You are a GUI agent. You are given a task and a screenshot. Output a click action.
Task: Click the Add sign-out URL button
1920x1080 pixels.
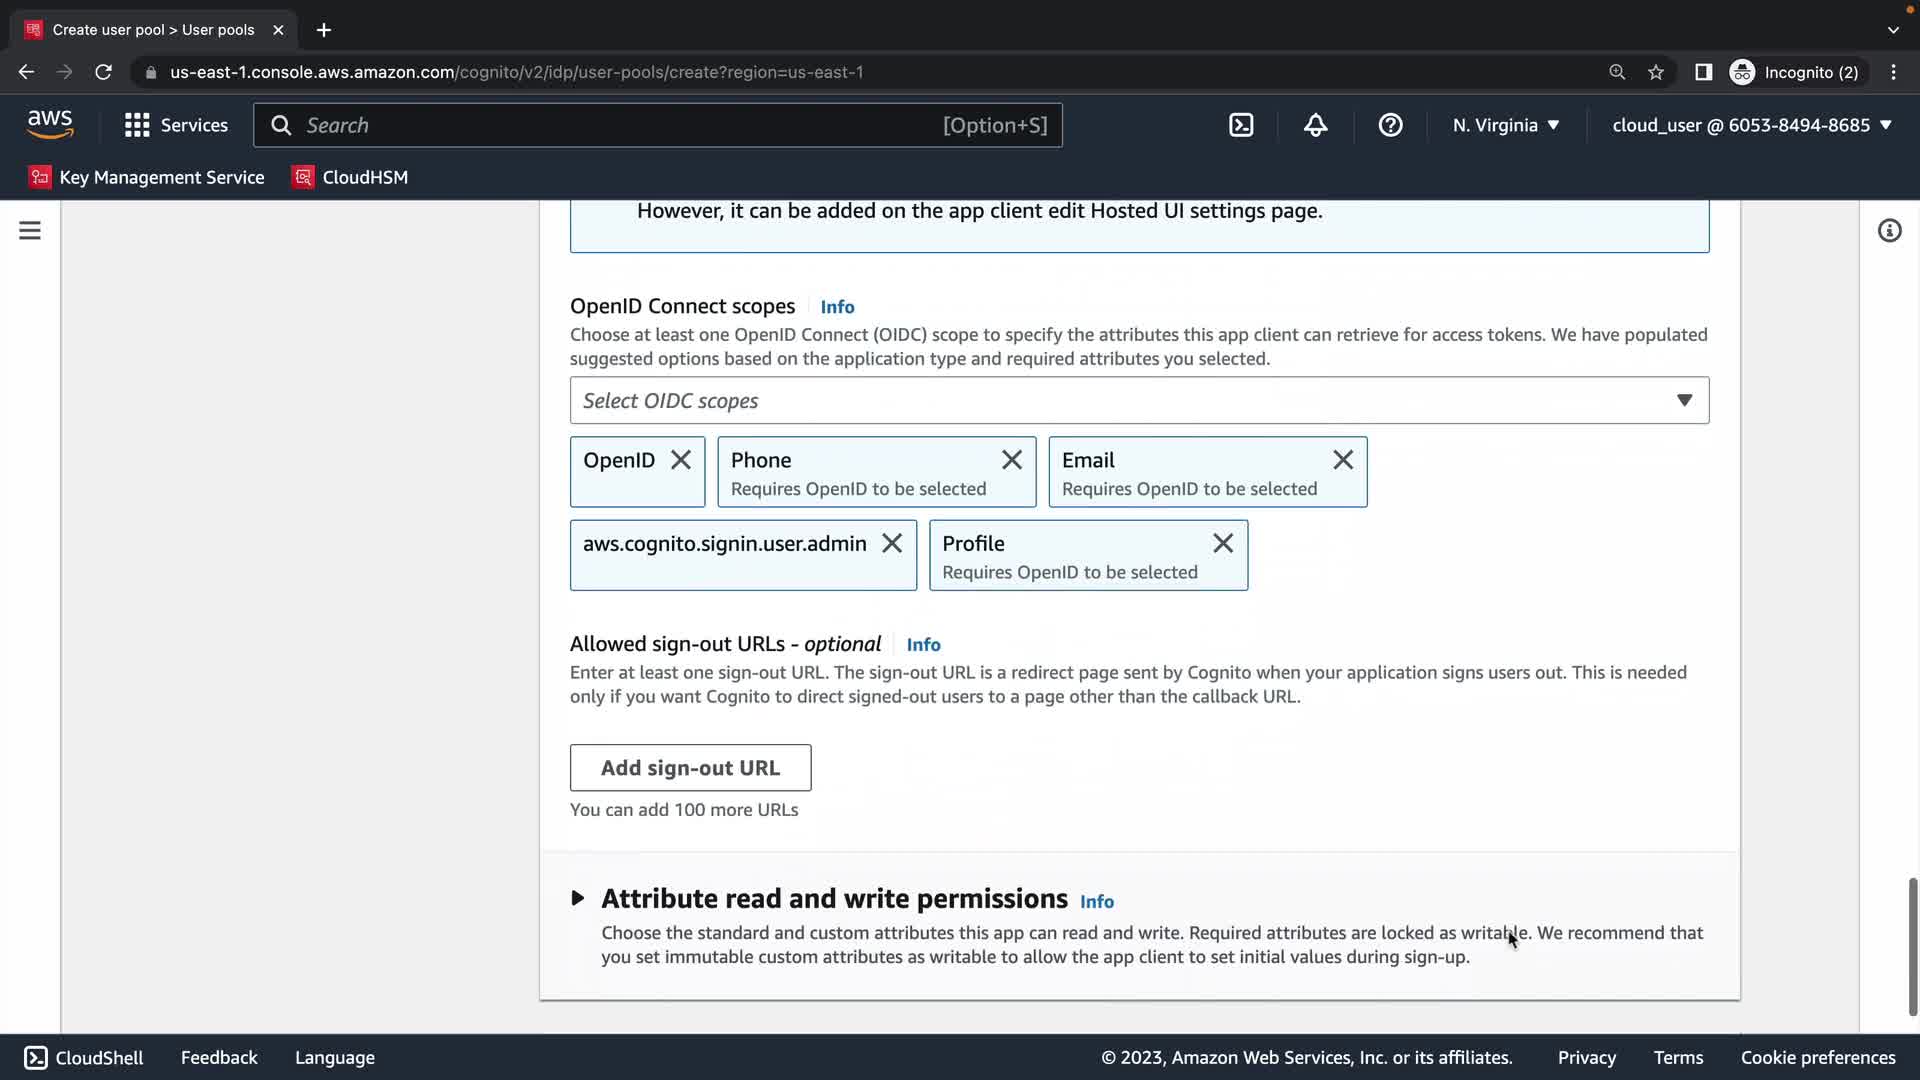point(690,768)
